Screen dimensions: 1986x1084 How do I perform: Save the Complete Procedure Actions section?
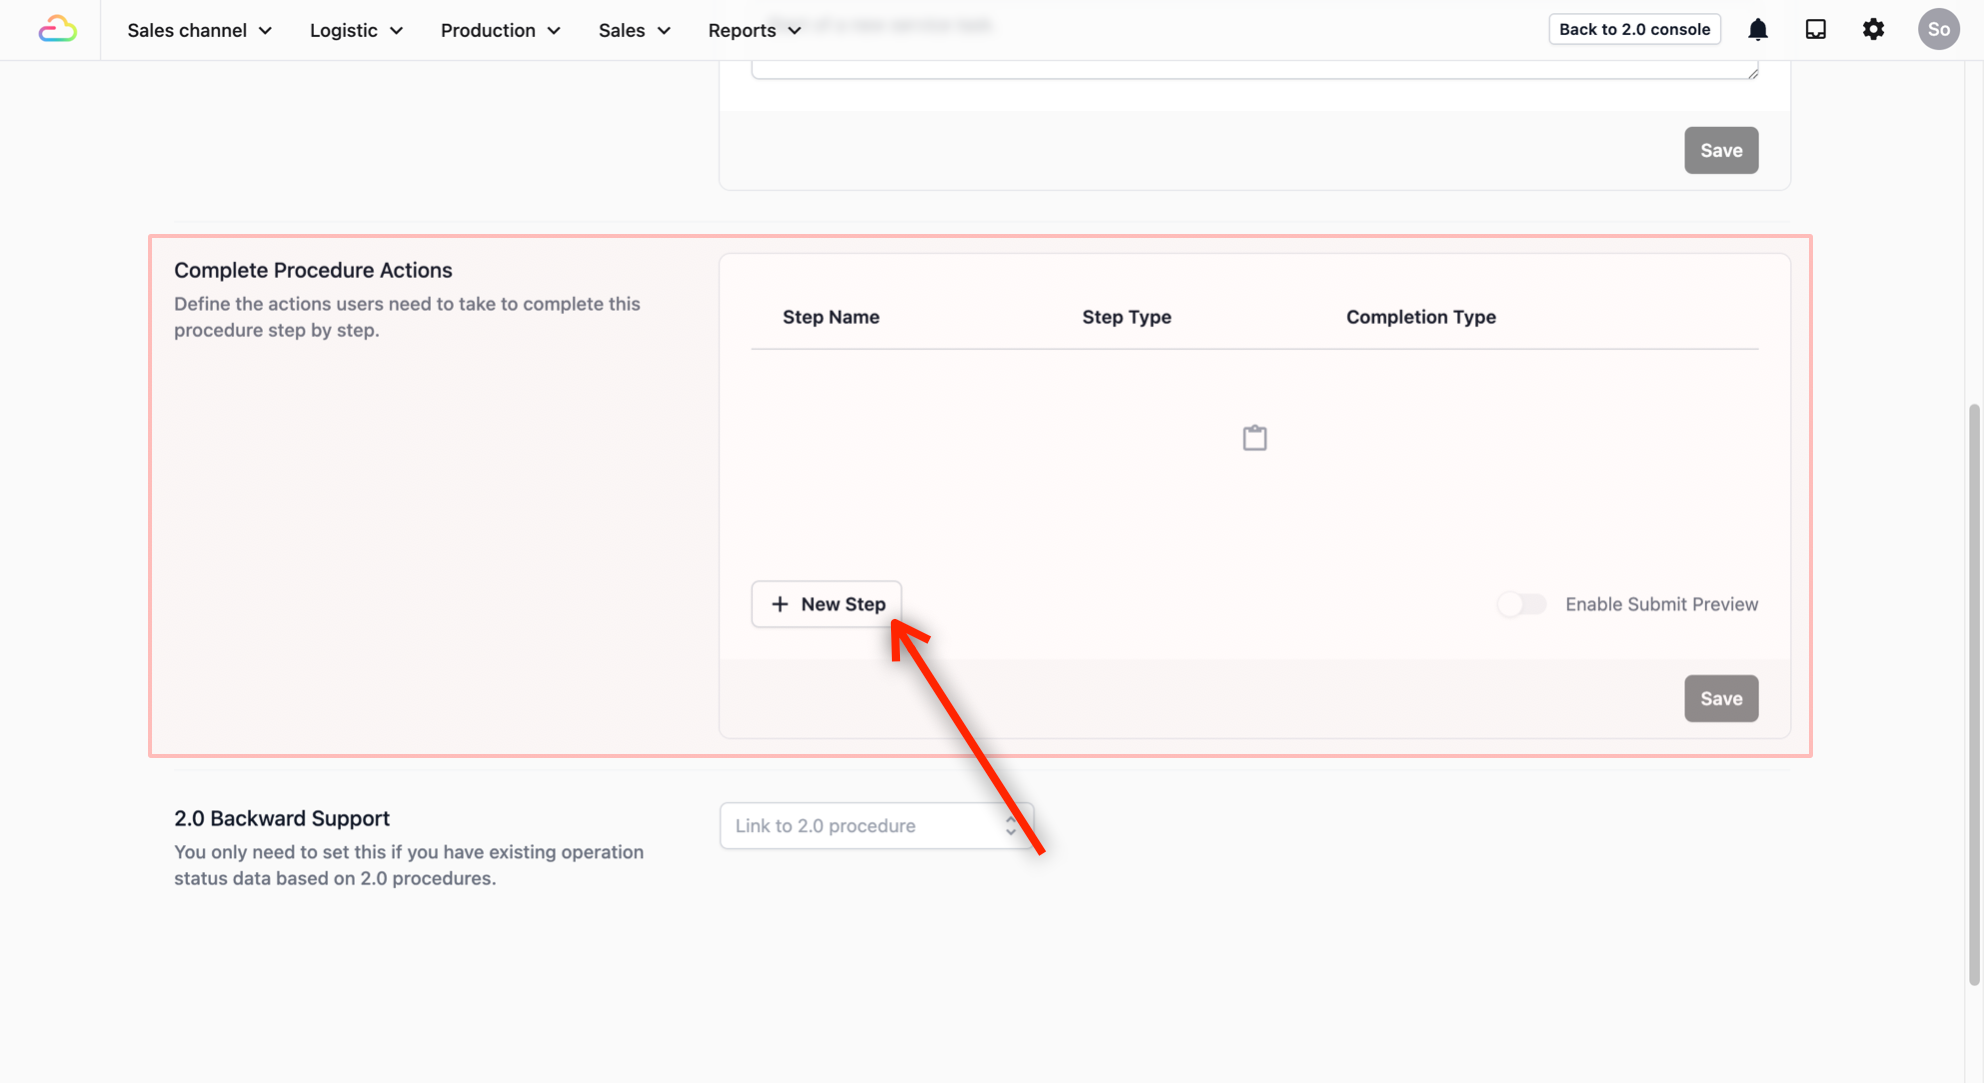(1720, 698)
